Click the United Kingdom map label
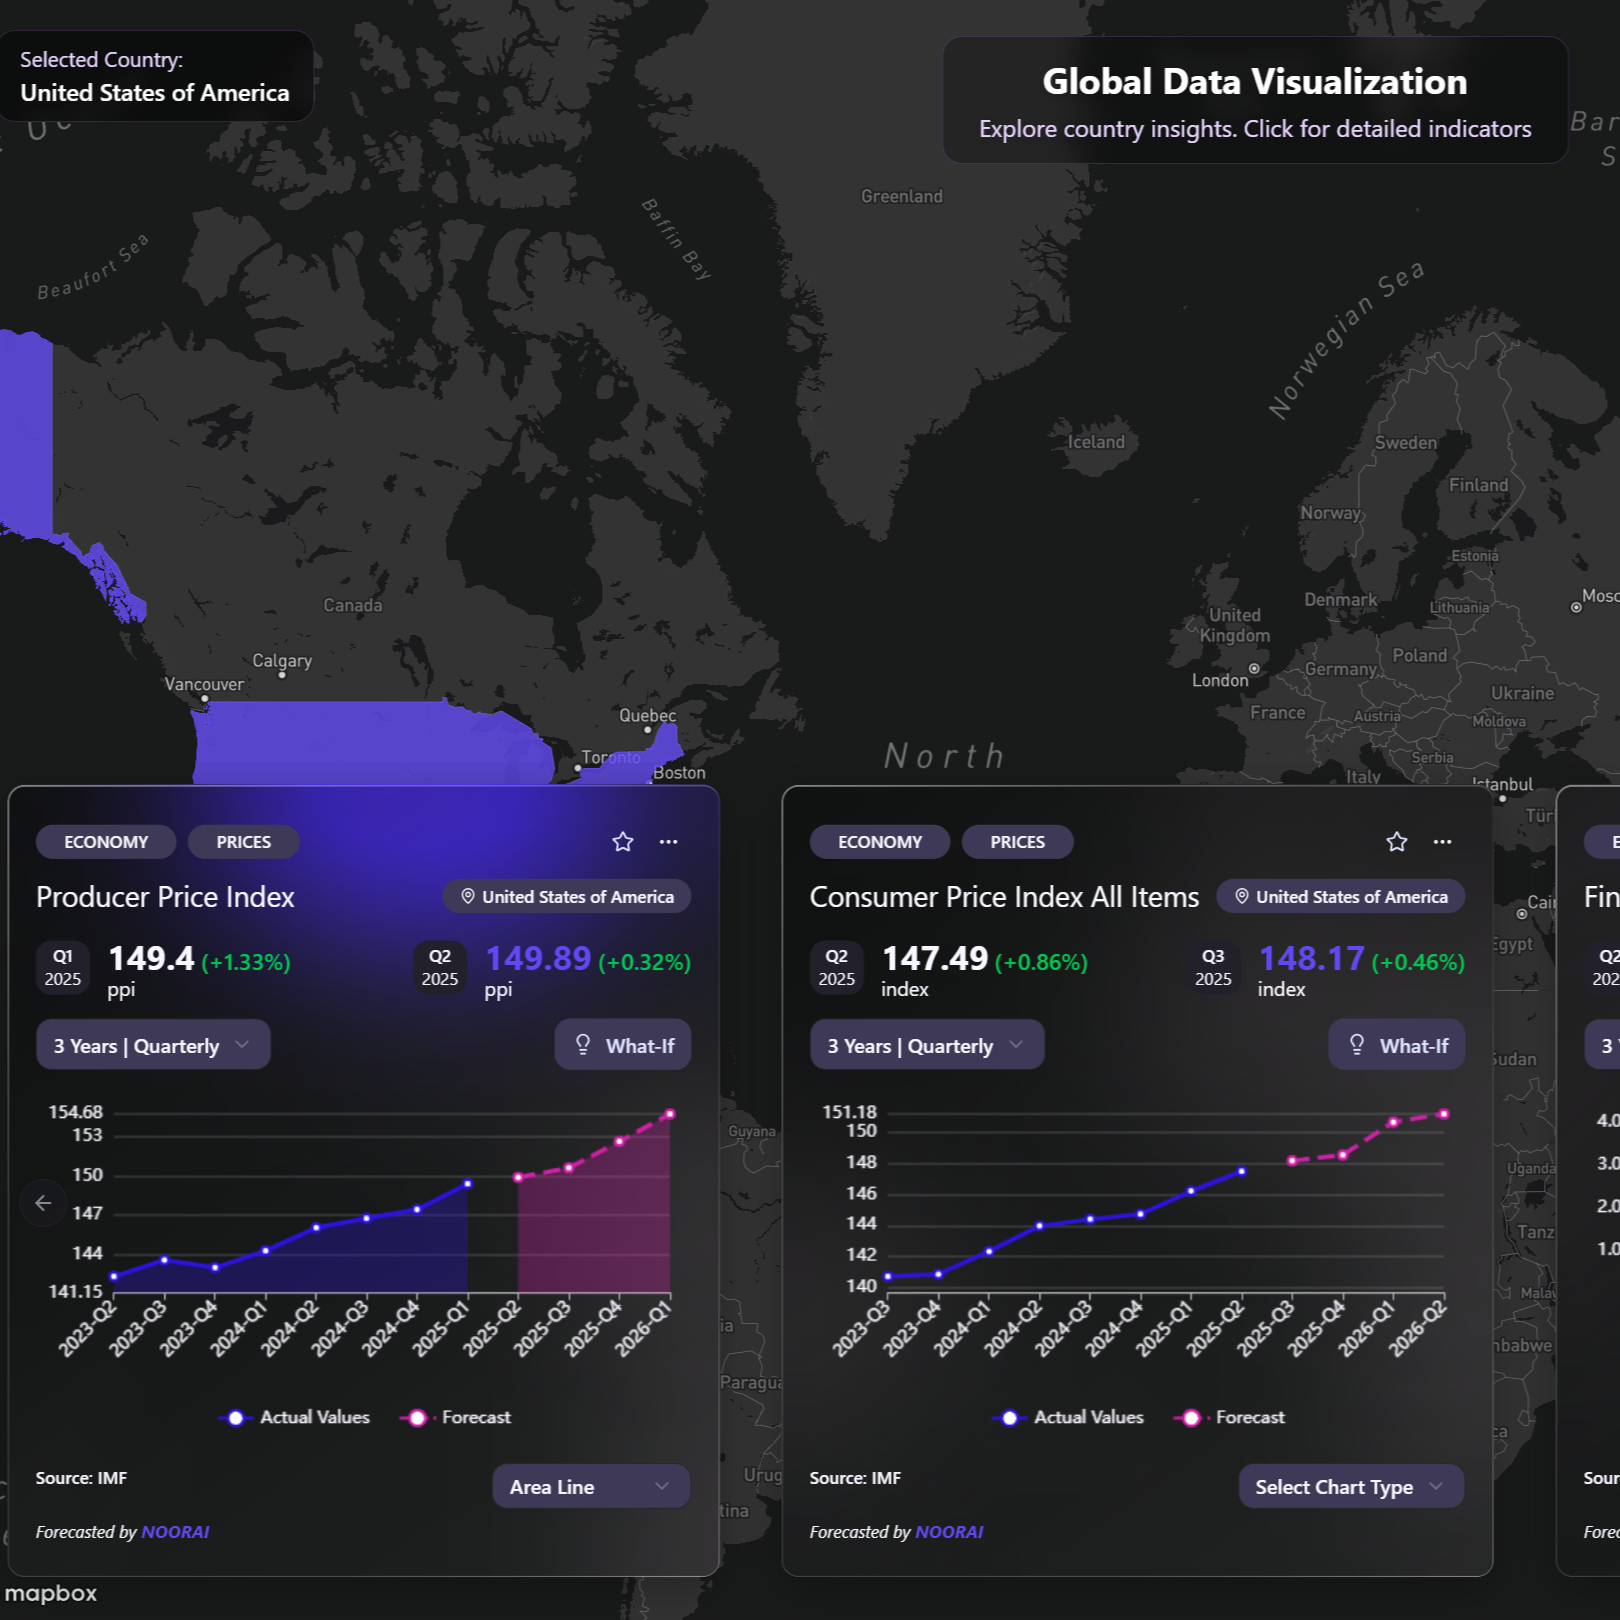 (x=1236, y=625)
